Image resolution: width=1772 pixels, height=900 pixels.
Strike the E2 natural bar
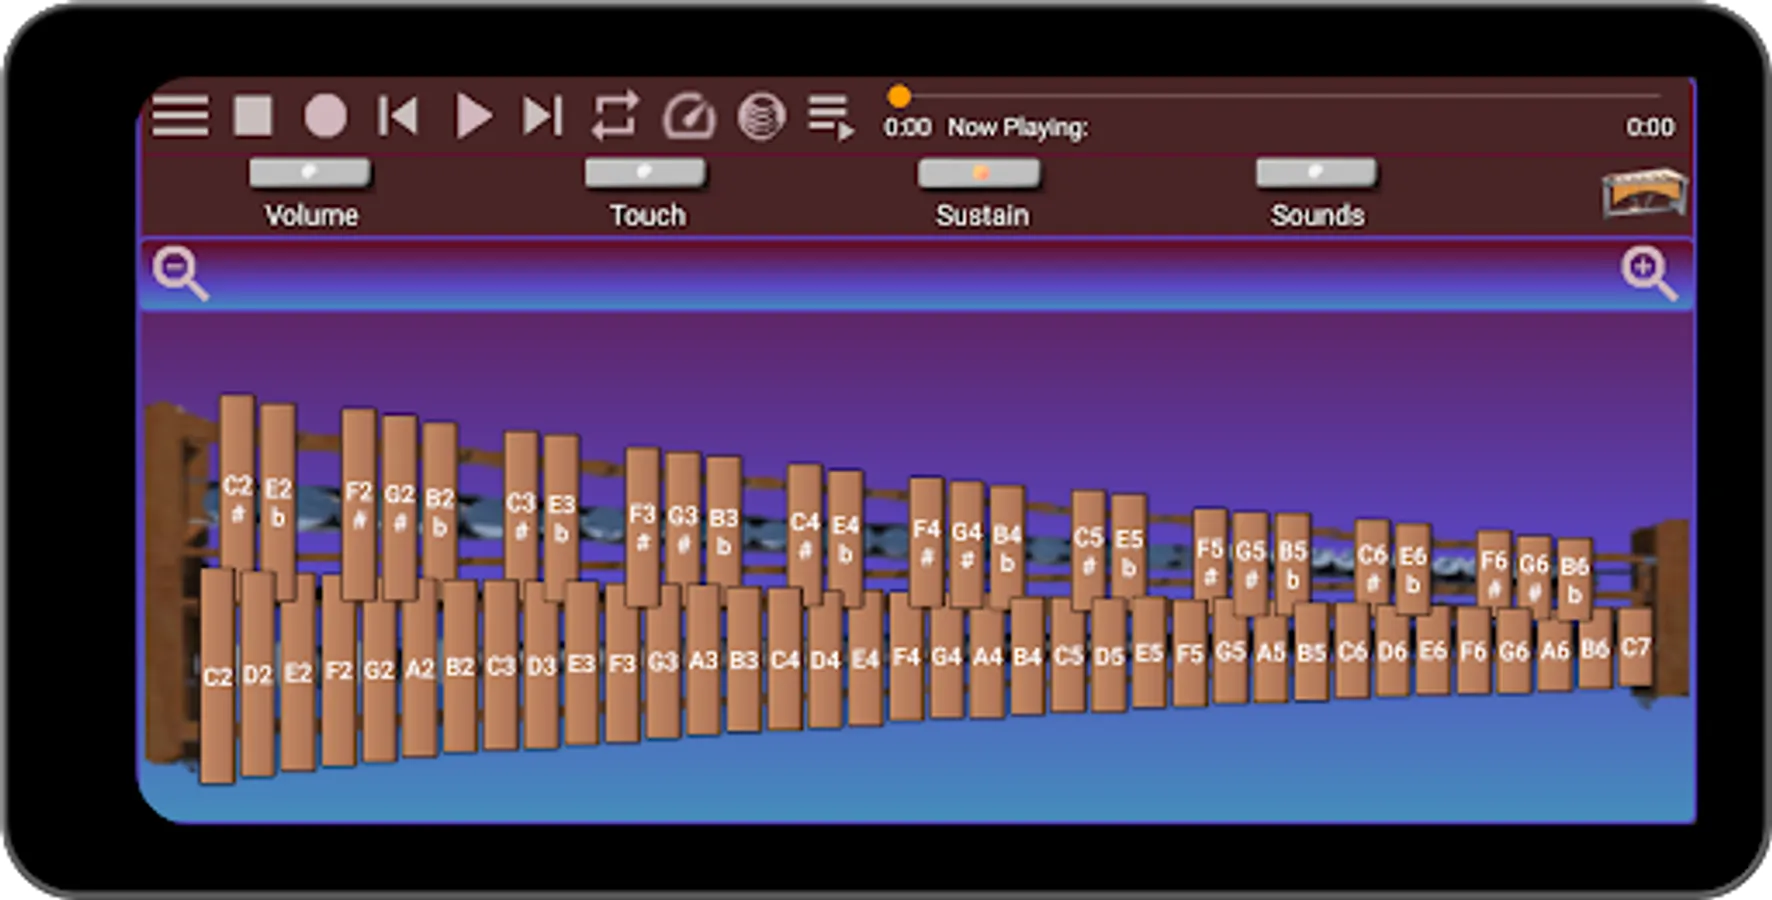298,672
